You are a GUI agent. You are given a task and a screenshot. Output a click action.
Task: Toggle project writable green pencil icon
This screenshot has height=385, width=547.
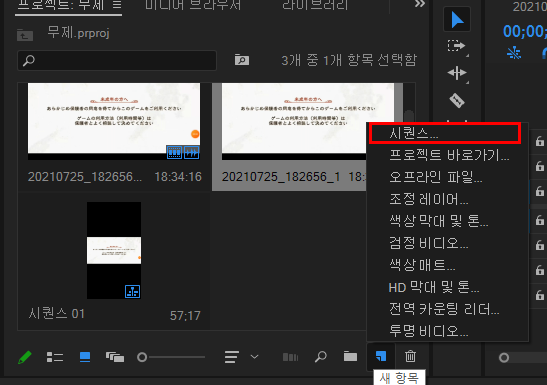click(24, 357)
